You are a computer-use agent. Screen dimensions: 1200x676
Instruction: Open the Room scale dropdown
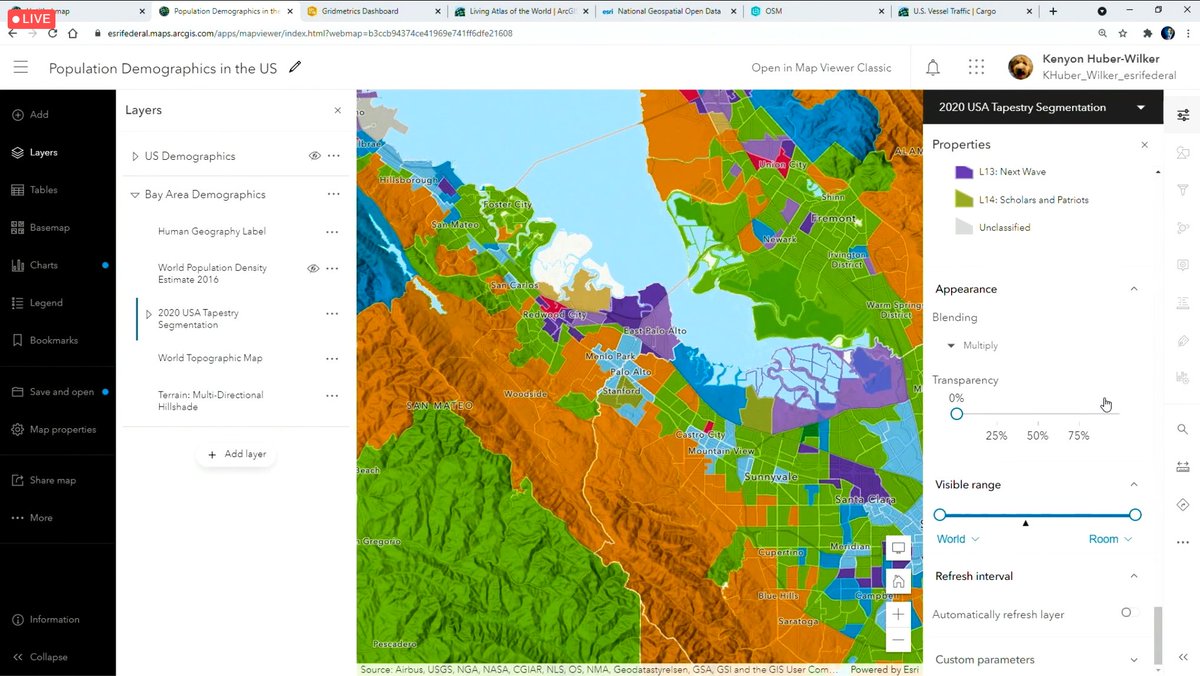click(x=1110, y=539)
